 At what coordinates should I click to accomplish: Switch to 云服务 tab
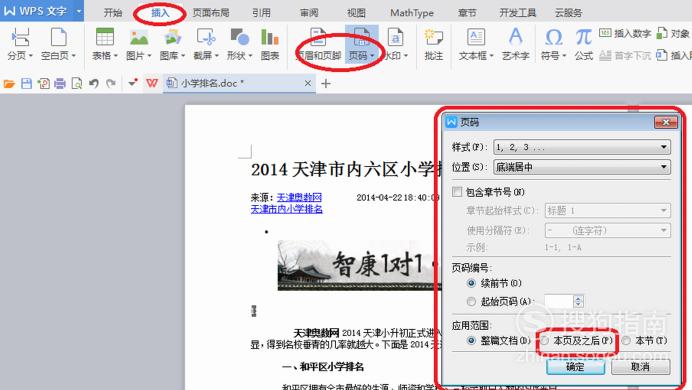click(x=568, y=13)
